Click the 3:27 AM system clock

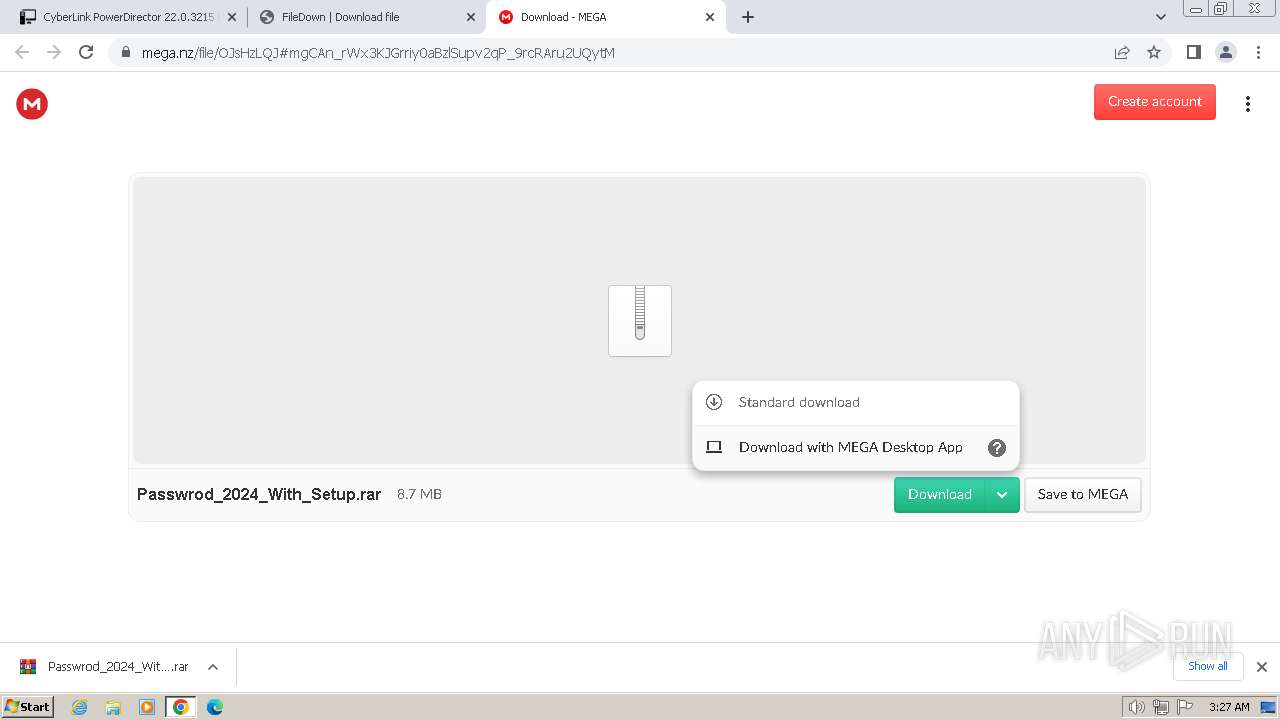coord(1229,707)
